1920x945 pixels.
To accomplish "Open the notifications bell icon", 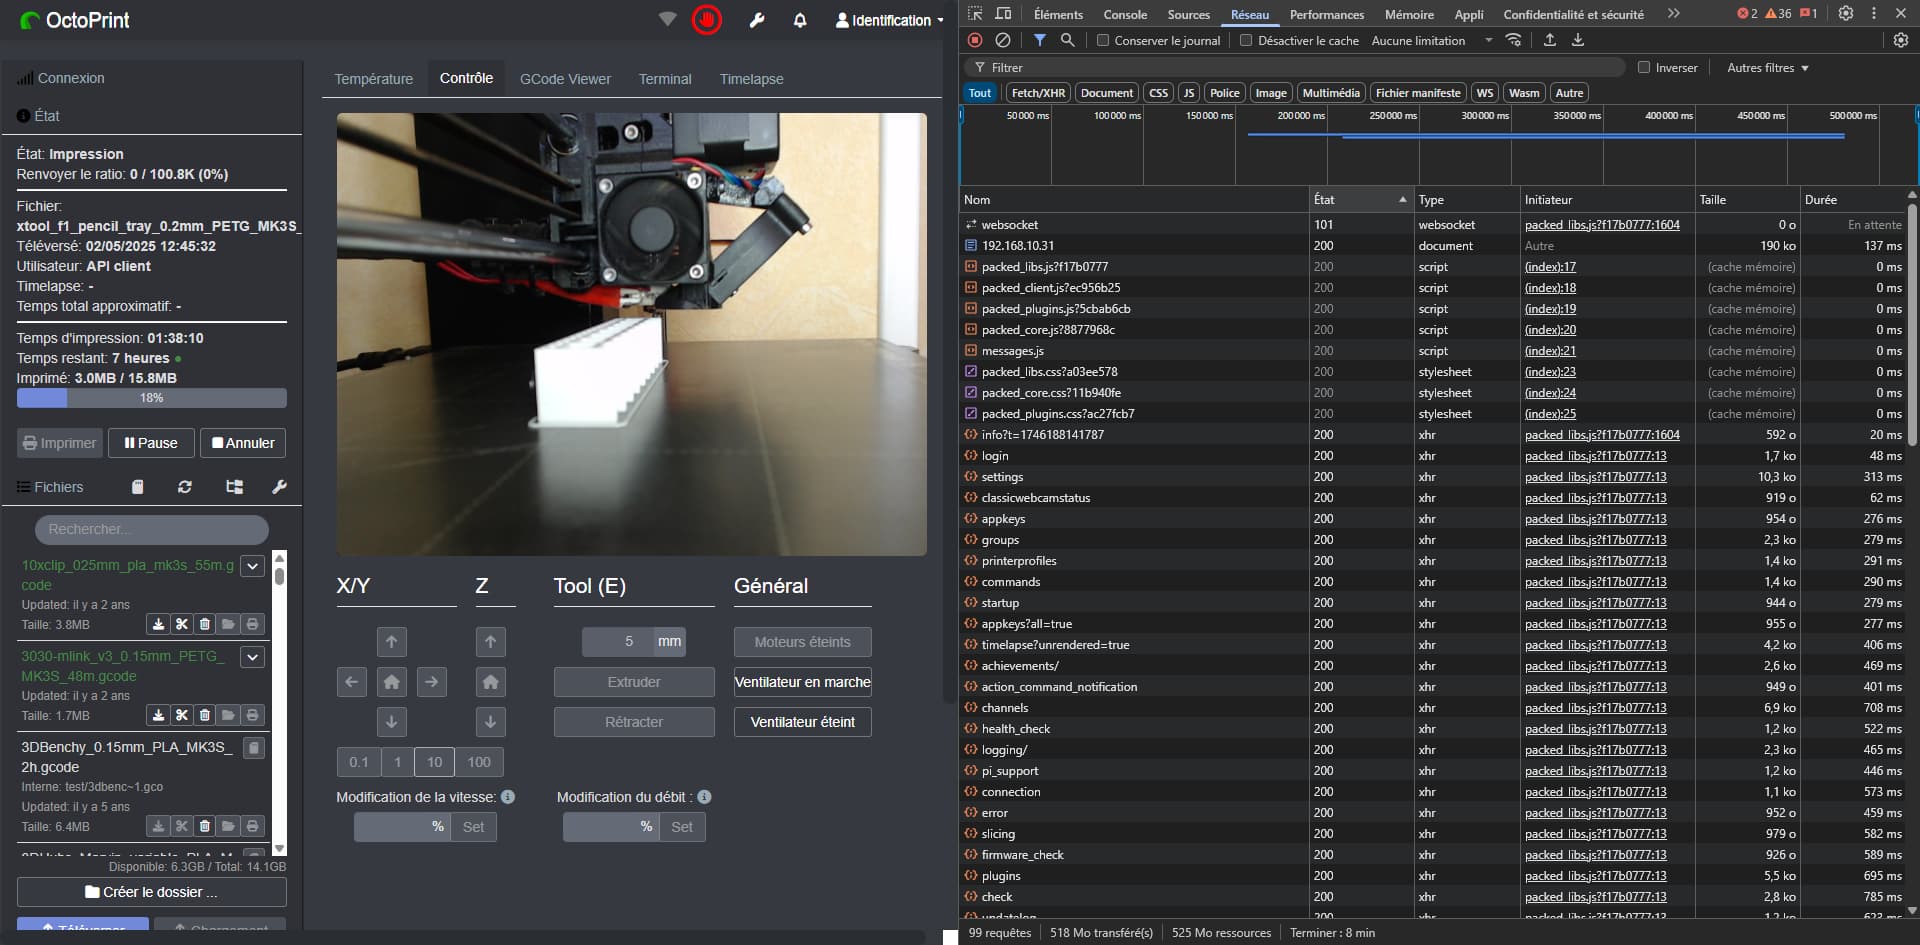I will pyautogui.click(x=800, y=20).
